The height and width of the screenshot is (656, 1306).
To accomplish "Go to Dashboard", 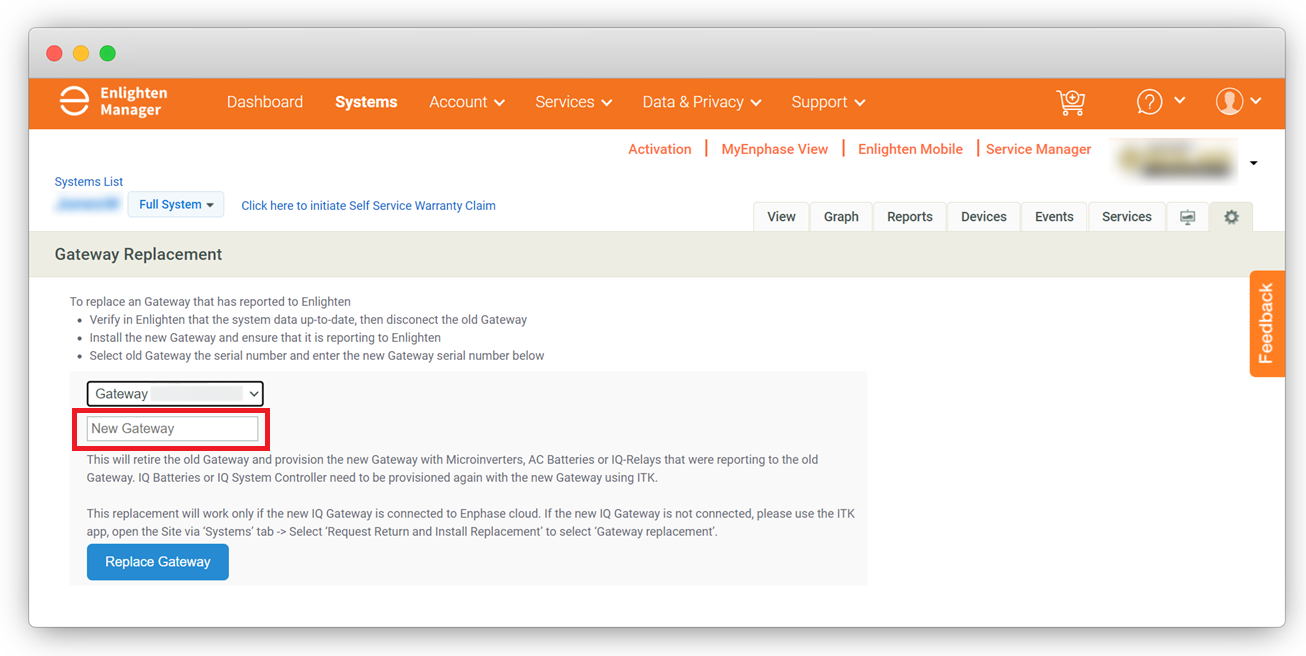I will click(x=265, y=102).
